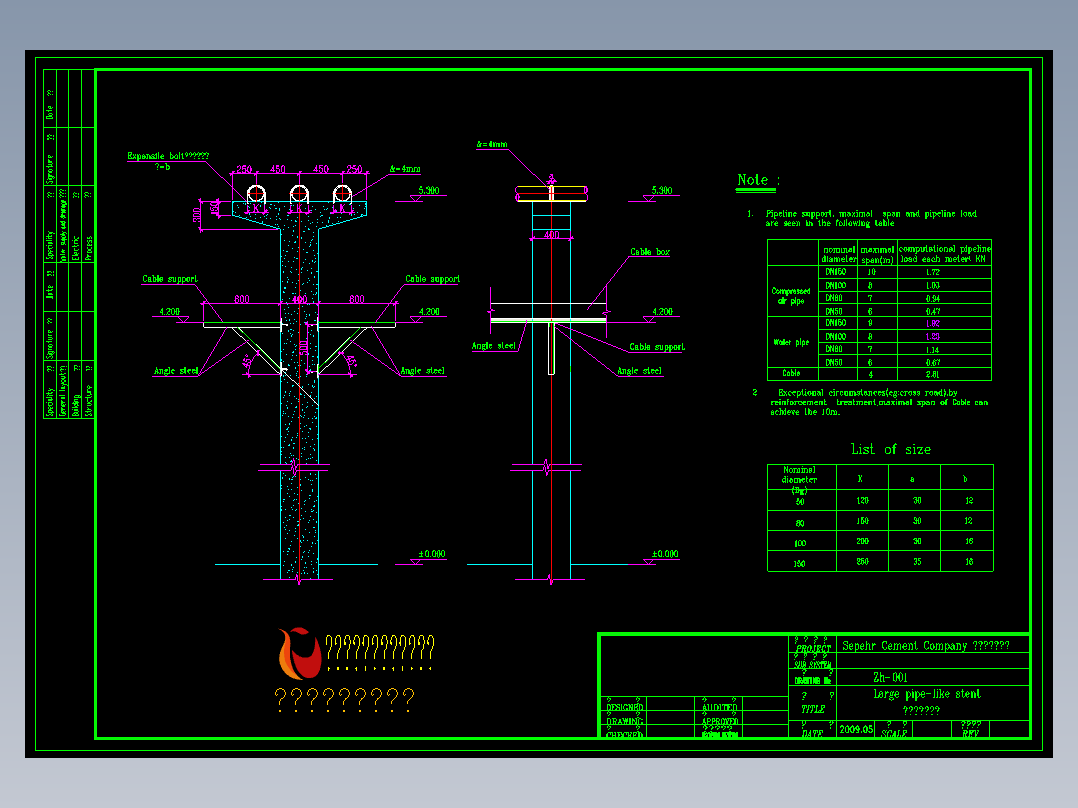Select the 'Water pipe' table cell

tap(791, 342)
